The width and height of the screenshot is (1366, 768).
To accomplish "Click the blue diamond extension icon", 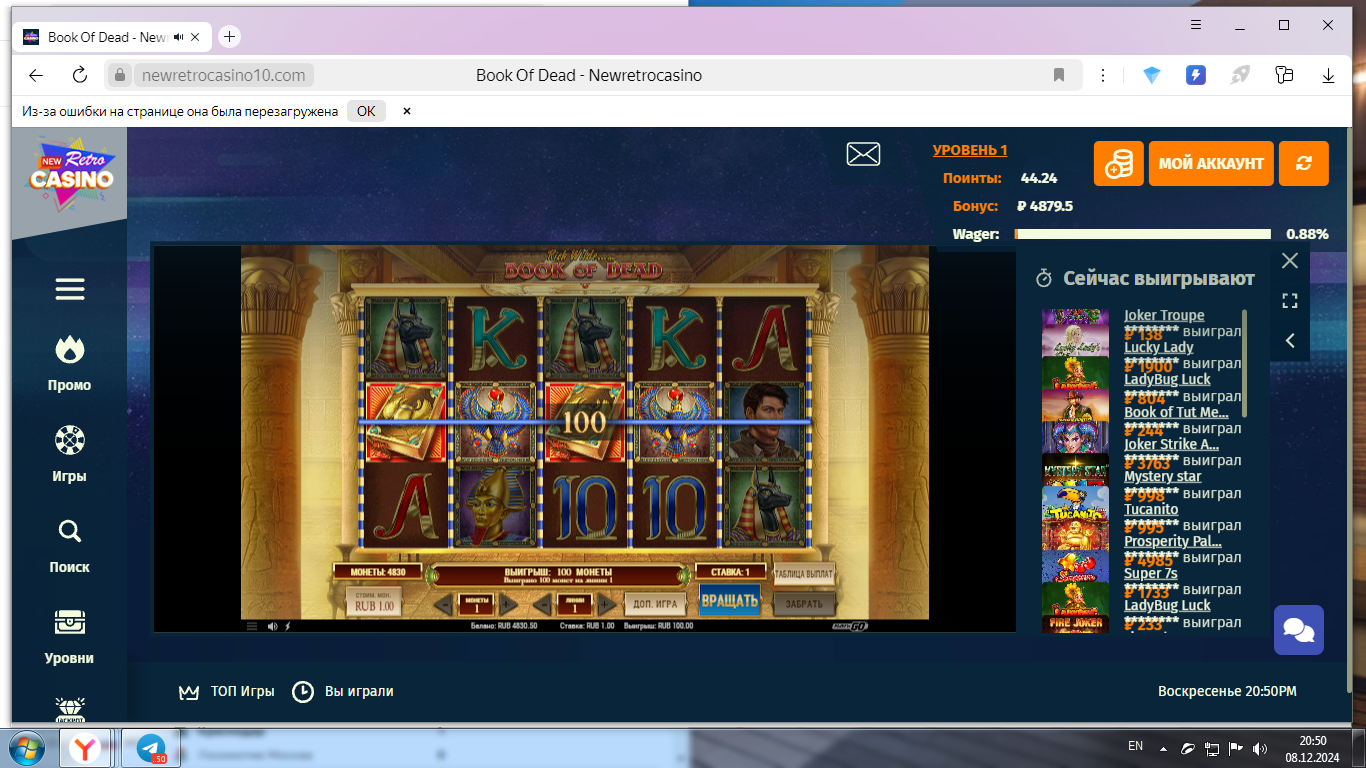I will pos(1152,75).
